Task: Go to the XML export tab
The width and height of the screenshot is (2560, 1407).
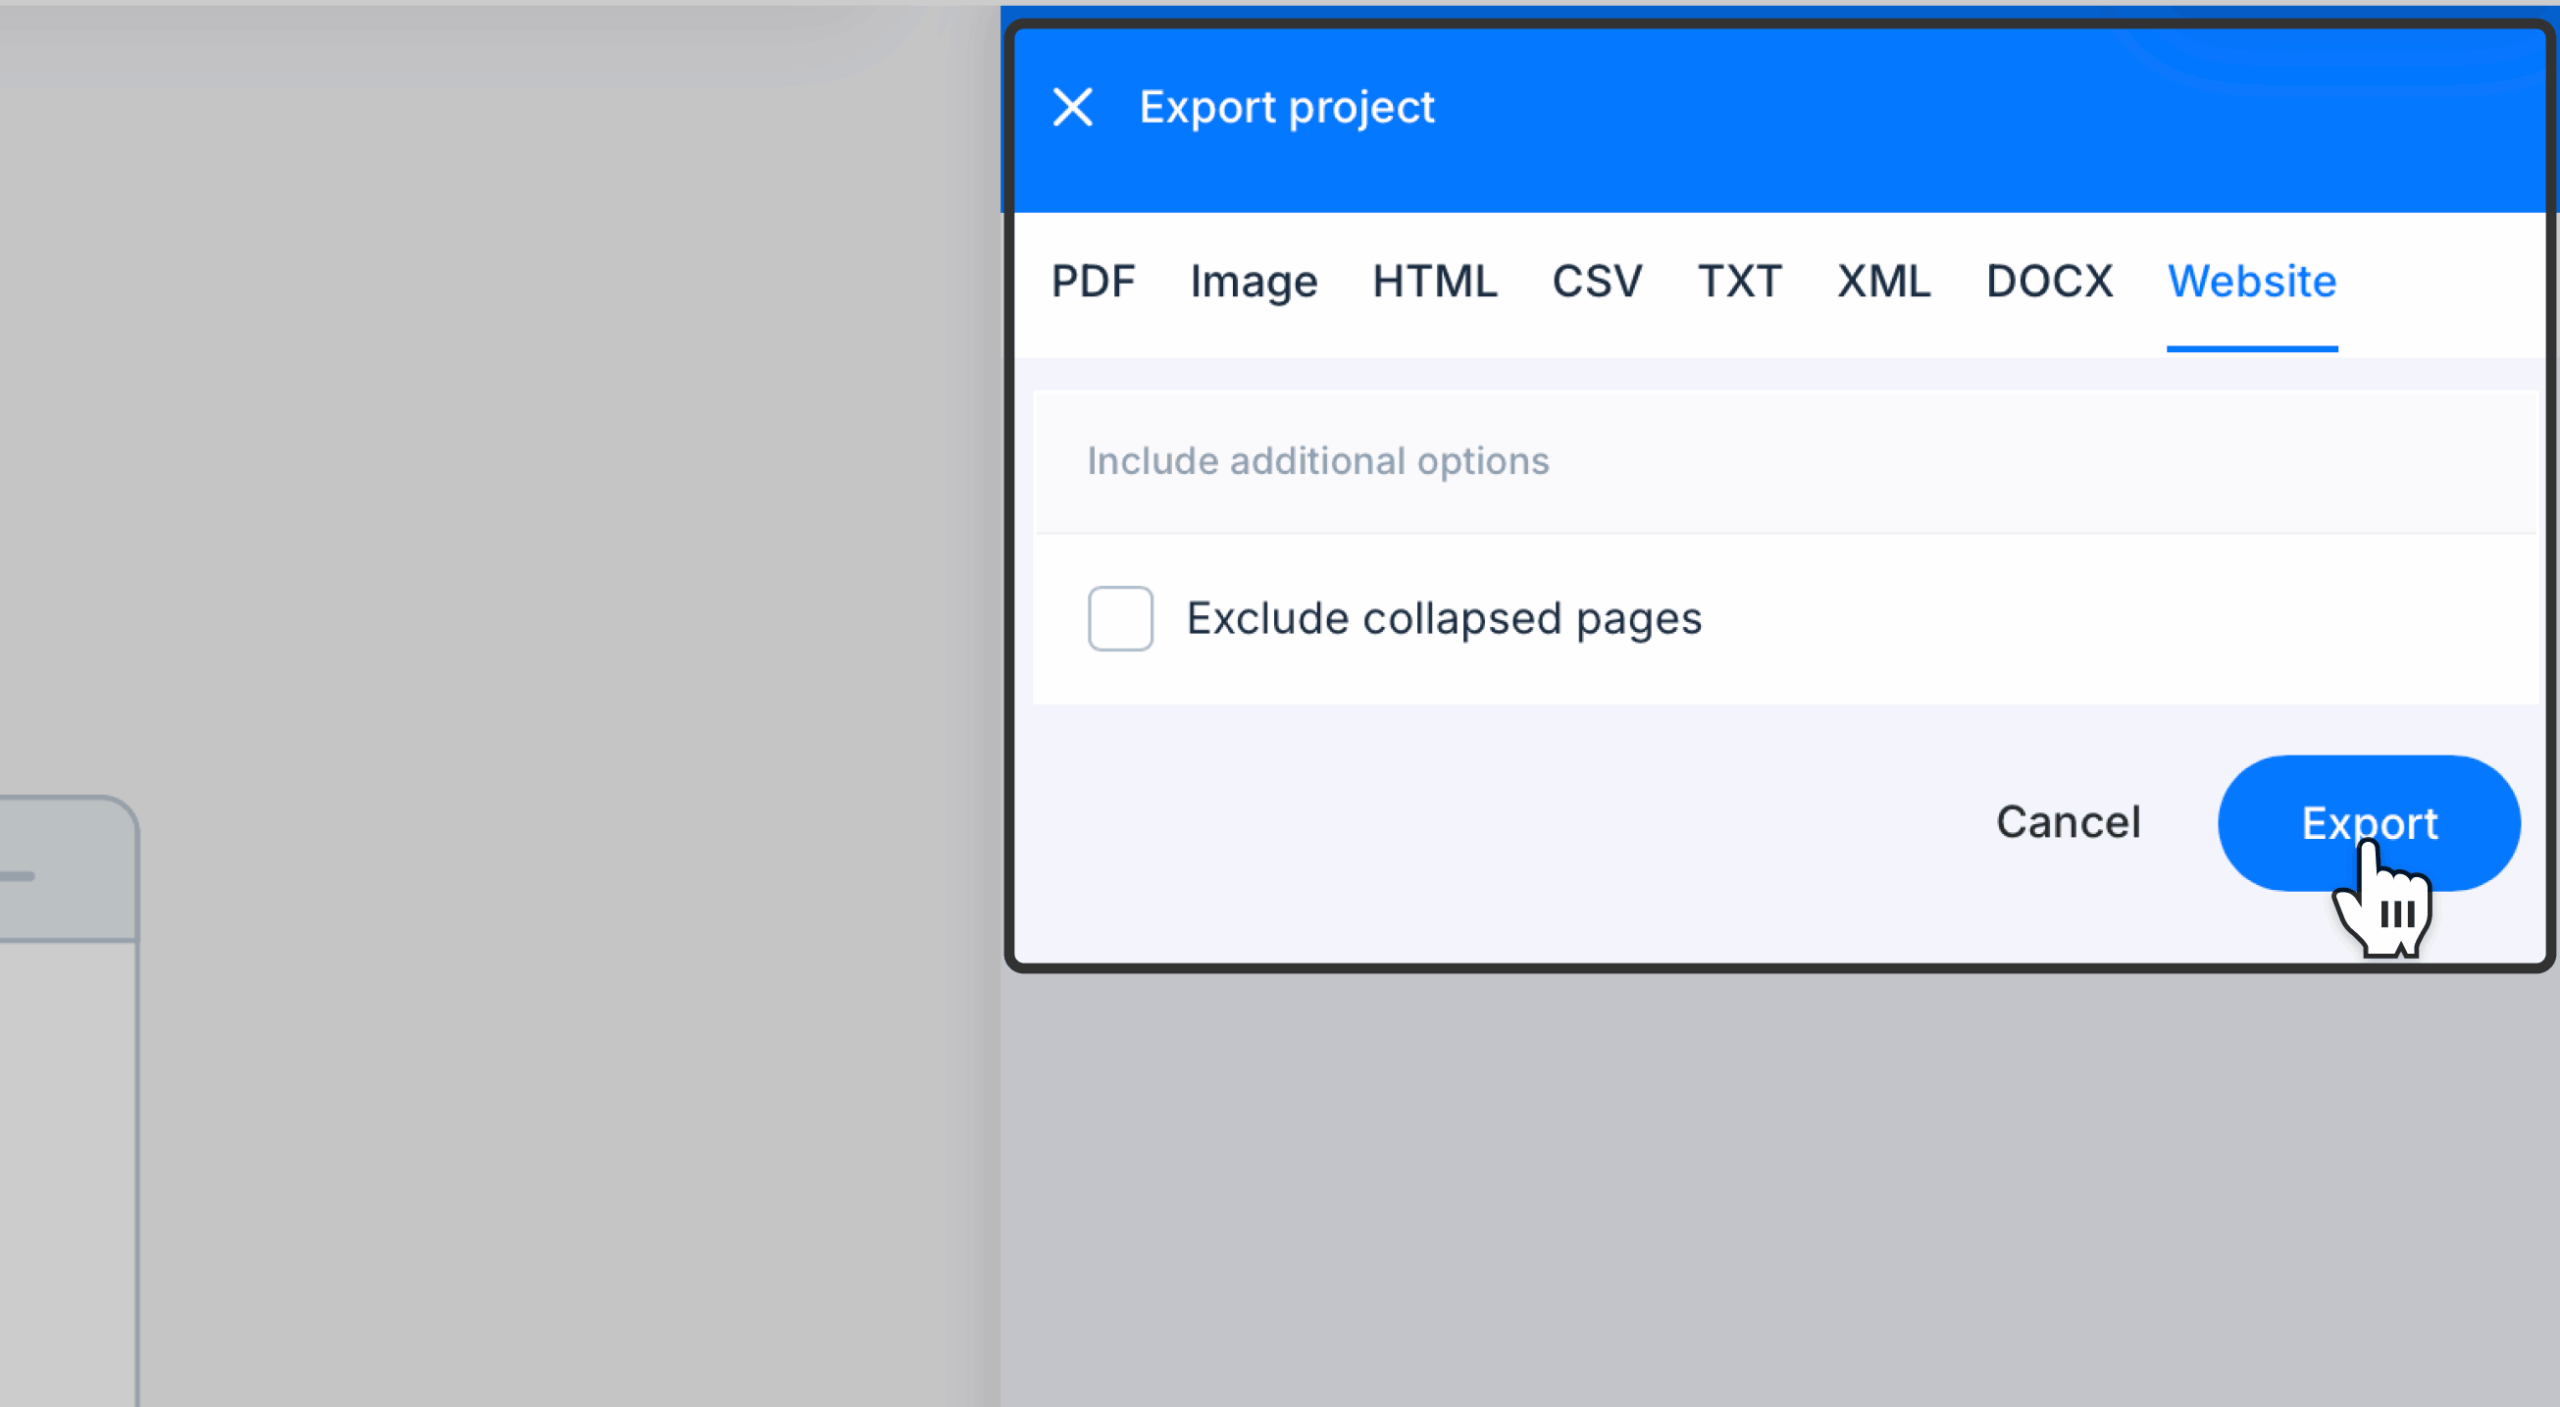Action: pos(1884,281)
